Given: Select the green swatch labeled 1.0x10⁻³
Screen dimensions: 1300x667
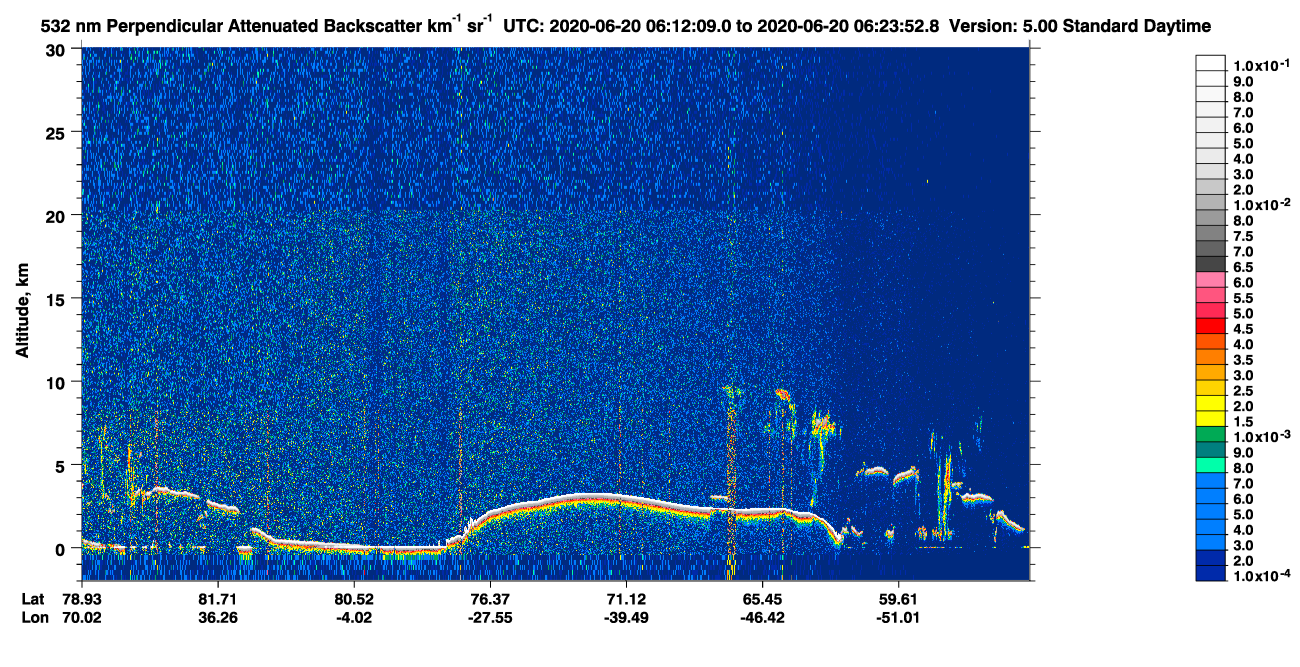Looking at the screenshot, I should [1210, 436].
